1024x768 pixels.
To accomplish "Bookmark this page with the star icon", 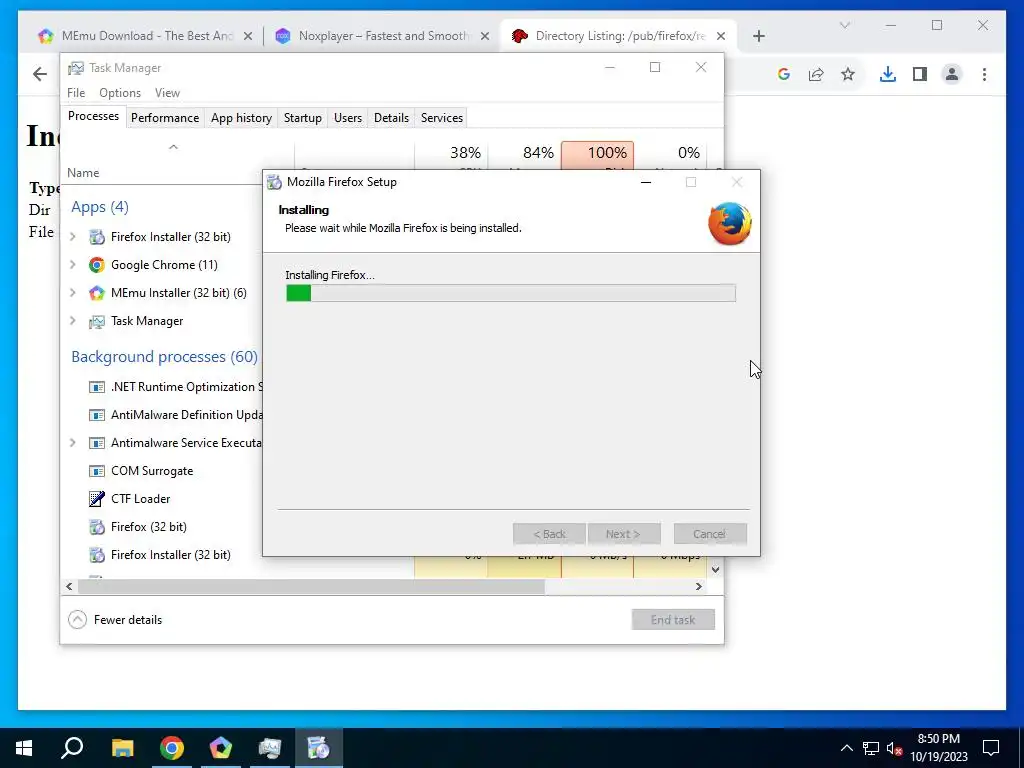I will [848, 74].
